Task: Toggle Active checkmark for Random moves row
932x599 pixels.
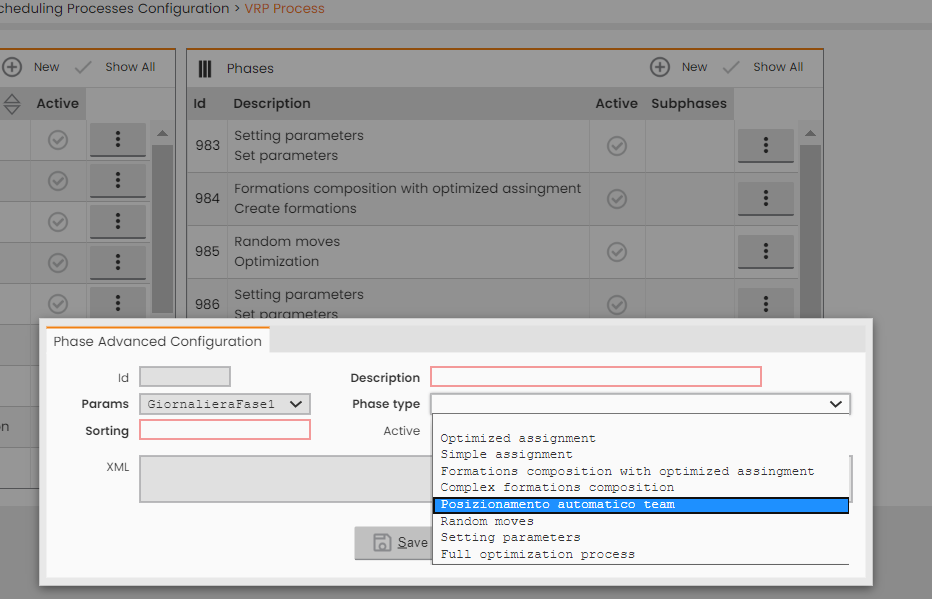Action: point(617,251)
